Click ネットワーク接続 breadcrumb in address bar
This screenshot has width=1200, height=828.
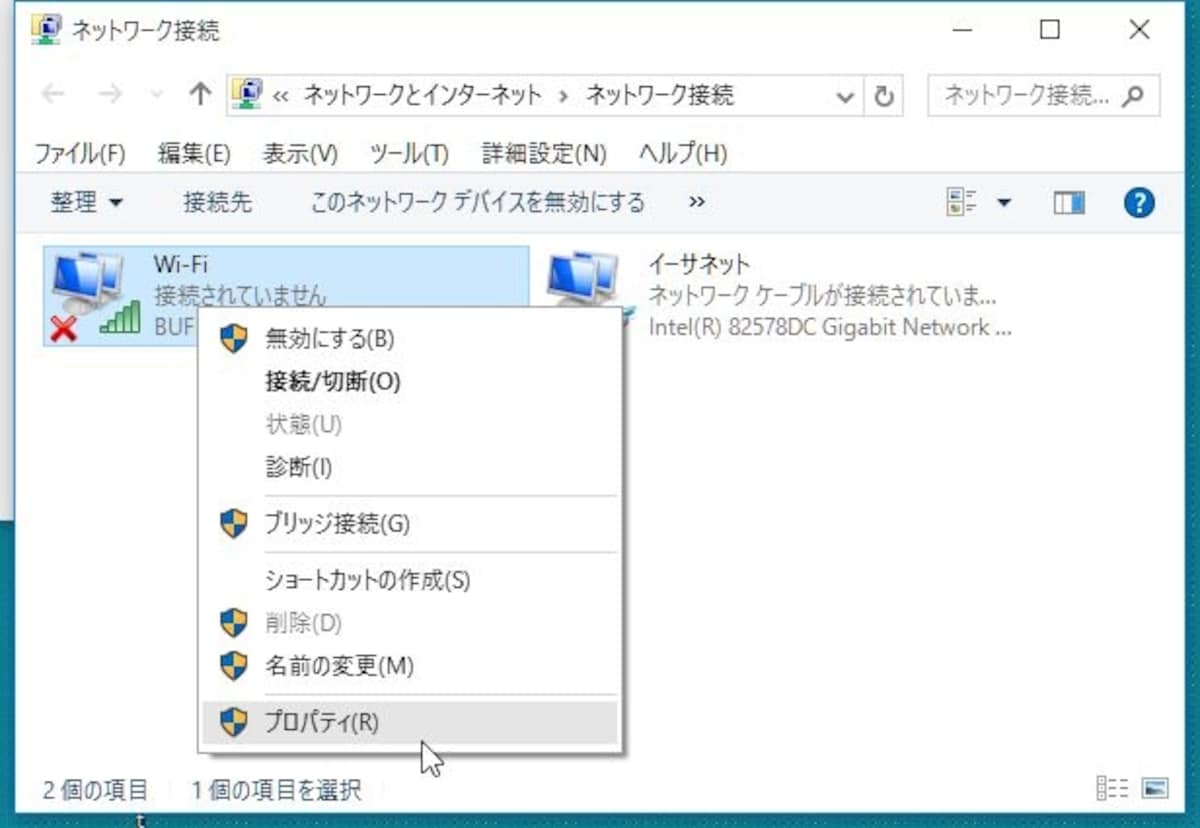coord(660,95)
